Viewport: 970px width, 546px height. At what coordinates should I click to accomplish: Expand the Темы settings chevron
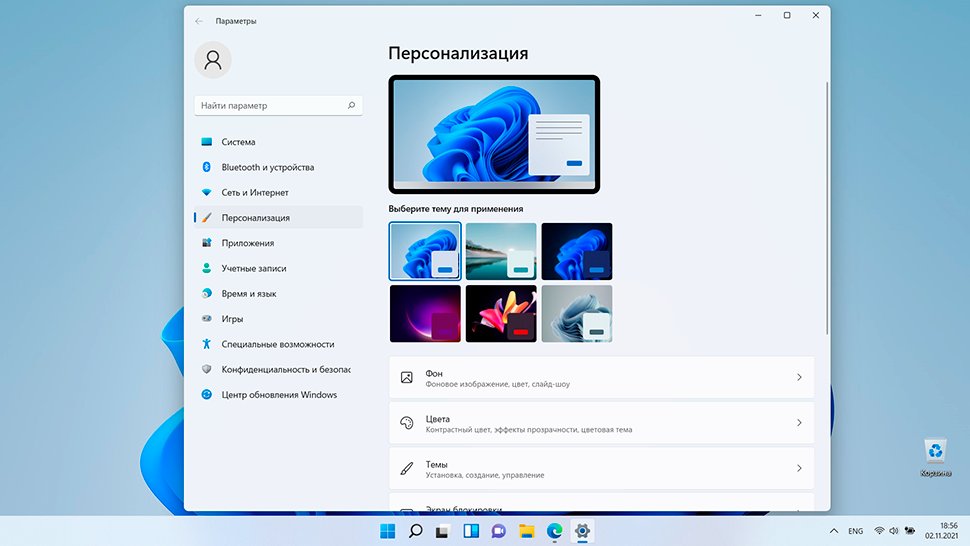click(799, 468)
